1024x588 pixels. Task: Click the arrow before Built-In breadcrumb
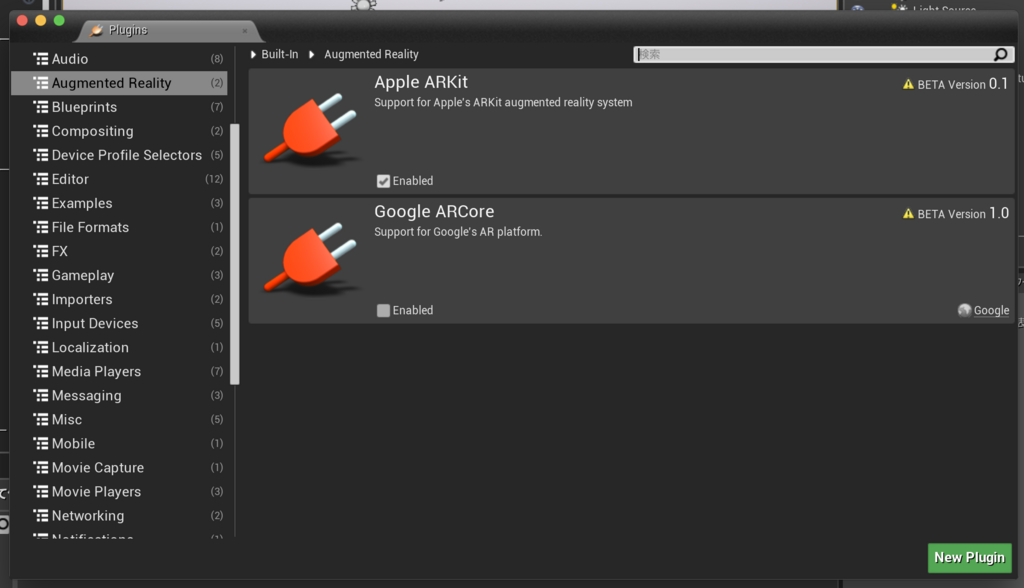(x=253, y=54)
